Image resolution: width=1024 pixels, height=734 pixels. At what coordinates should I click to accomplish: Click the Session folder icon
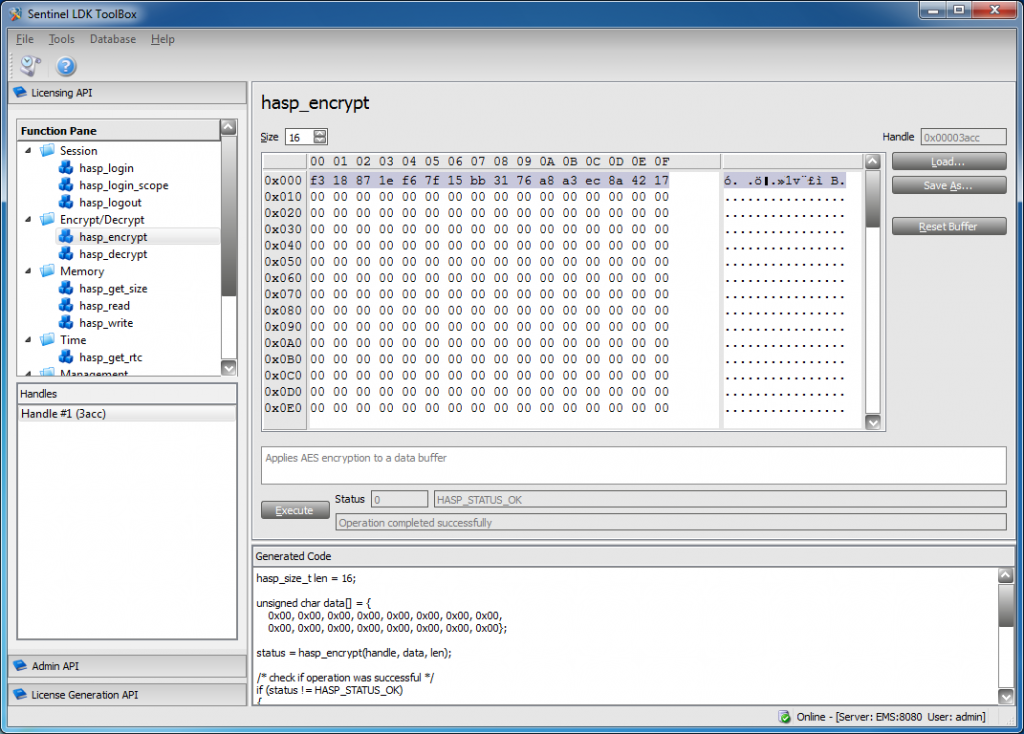pos(47,151)
